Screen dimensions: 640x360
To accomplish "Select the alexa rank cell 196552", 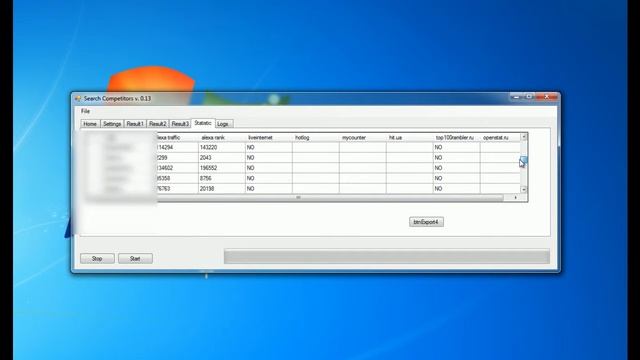I will point(221,168).
